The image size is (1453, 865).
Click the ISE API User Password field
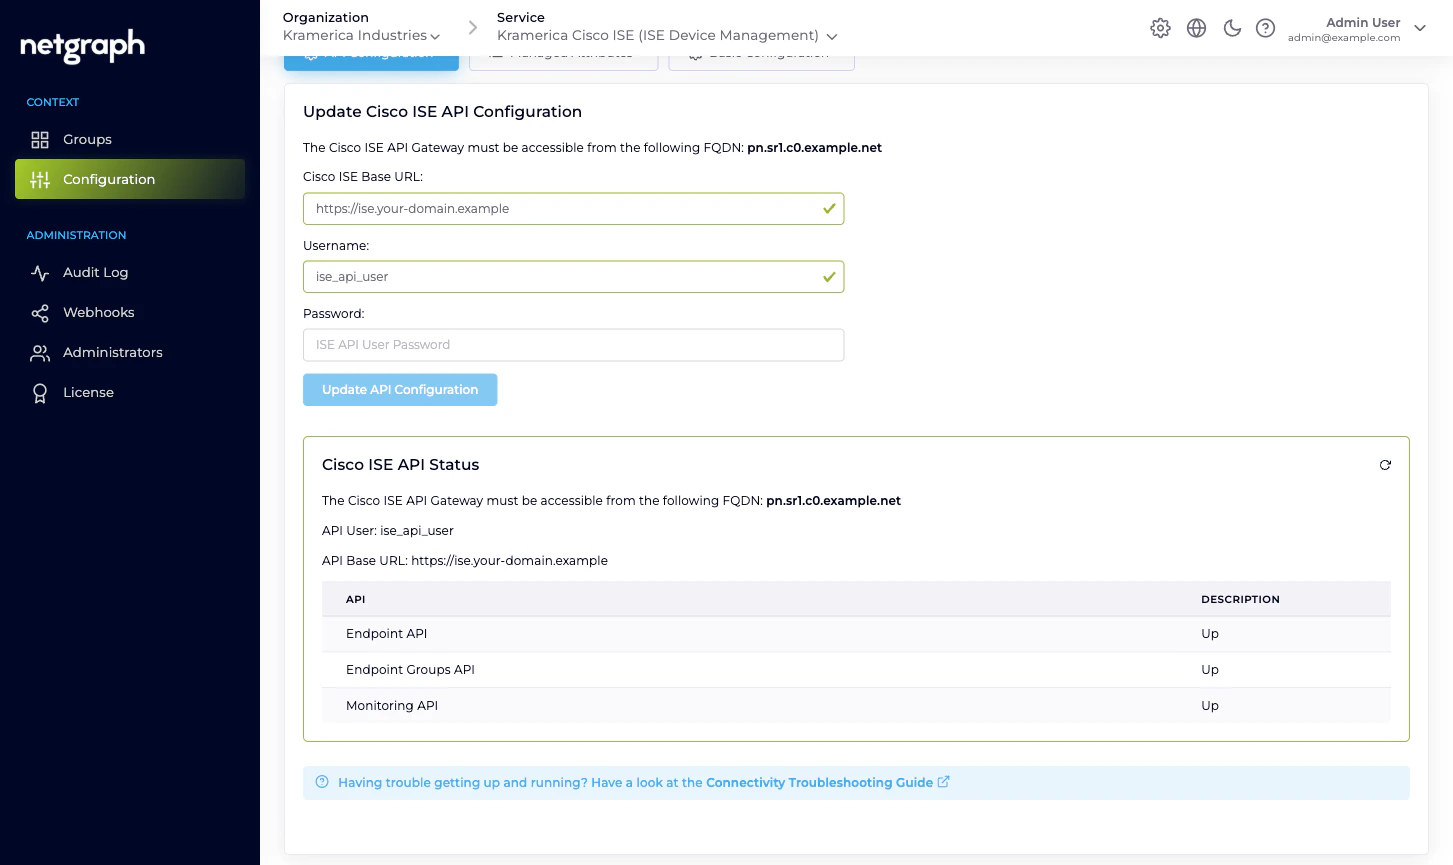[x=573, y=344]
